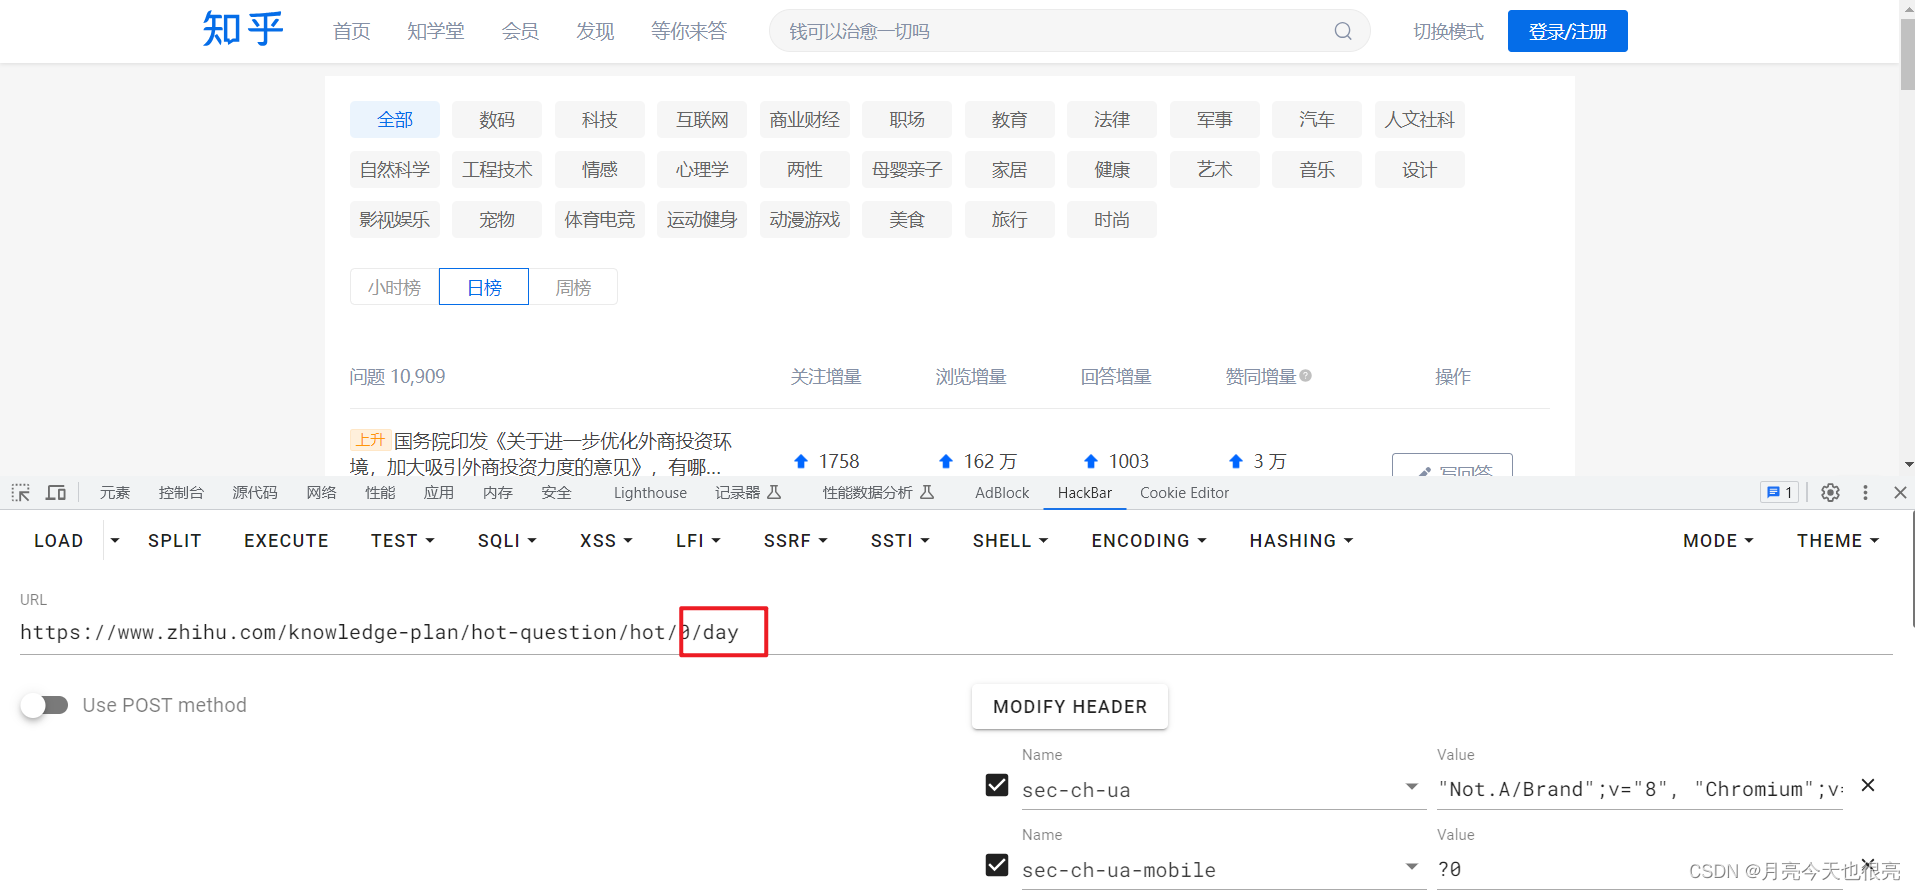Click the Zhihu logo
This screenshot has height=890, width=1915.
tap(243, 29)
